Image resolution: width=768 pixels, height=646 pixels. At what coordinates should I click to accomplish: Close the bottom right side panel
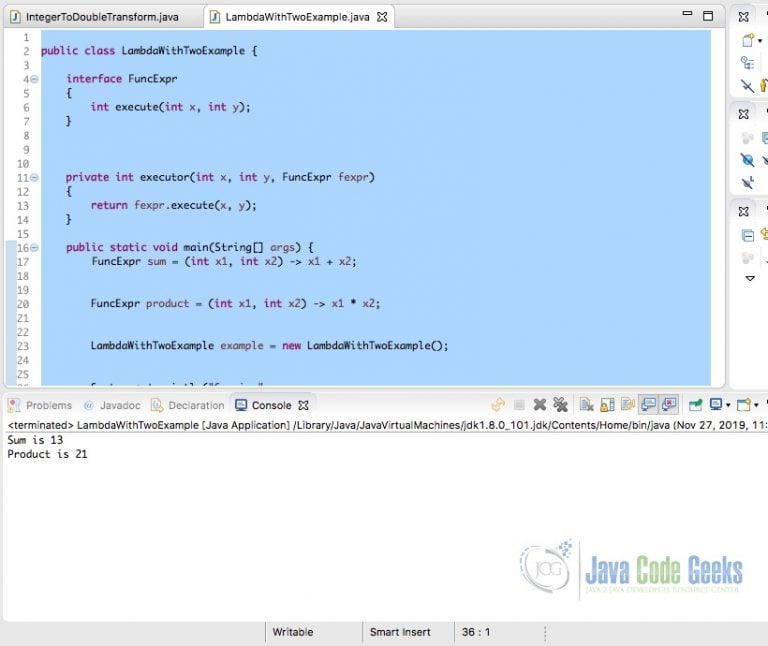click(x=744, y=212)
